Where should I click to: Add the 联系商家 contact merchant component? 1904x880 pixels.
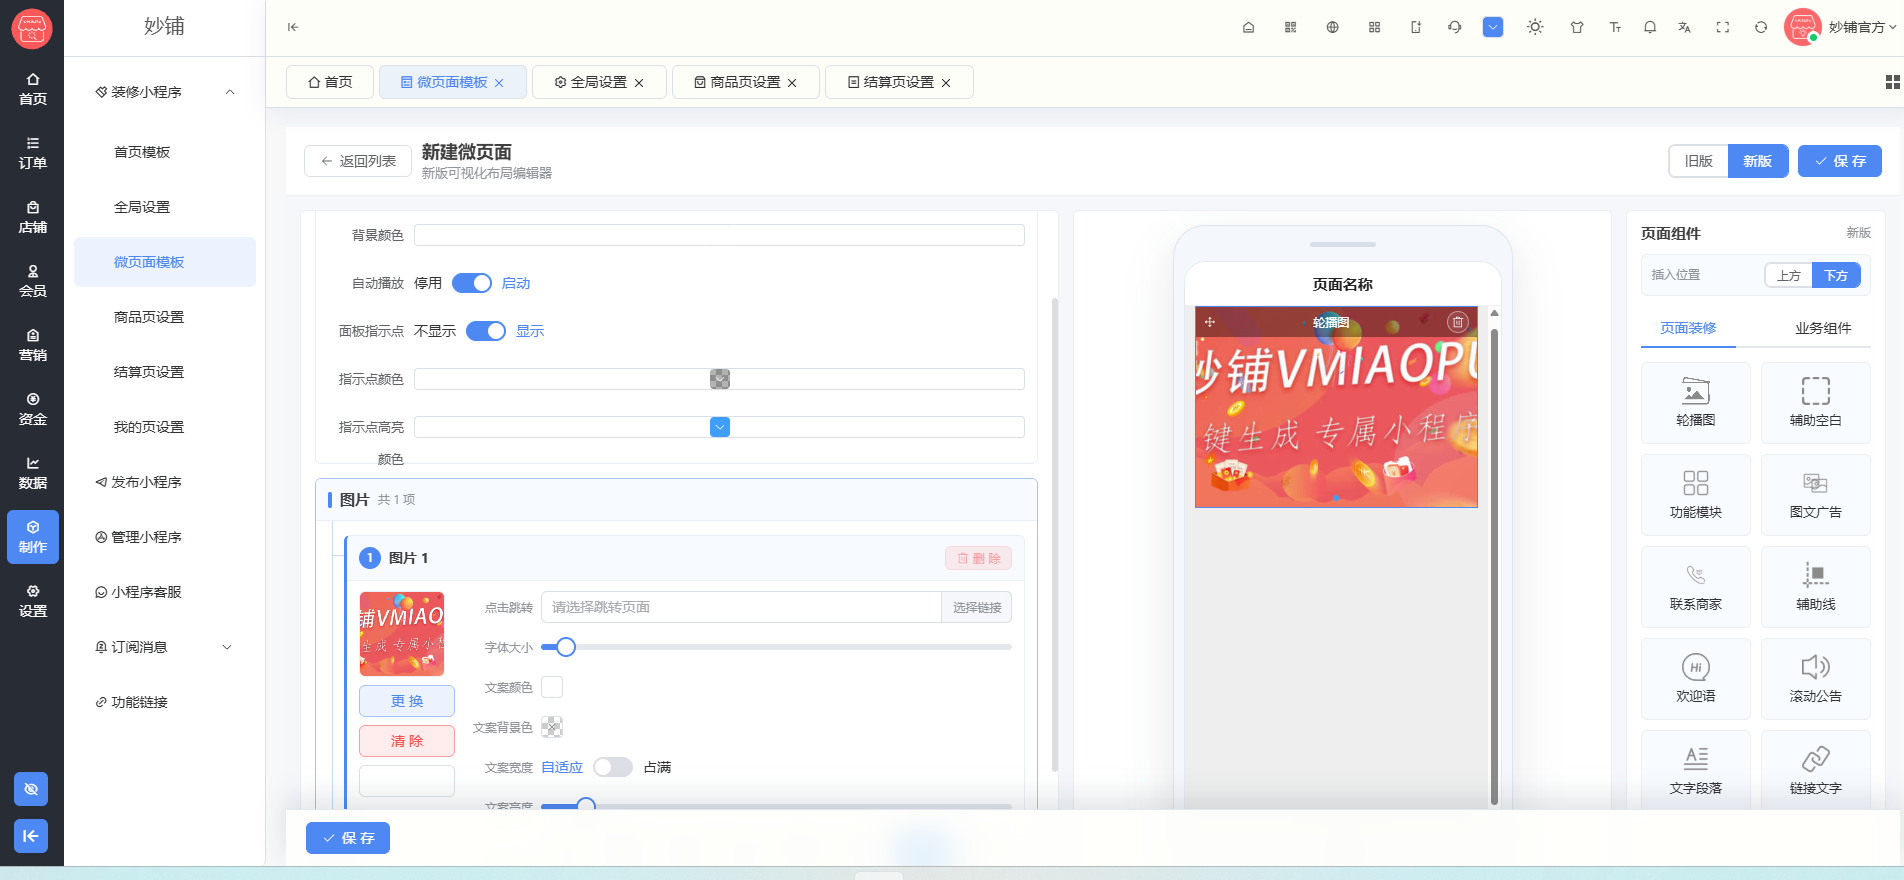1695,587
